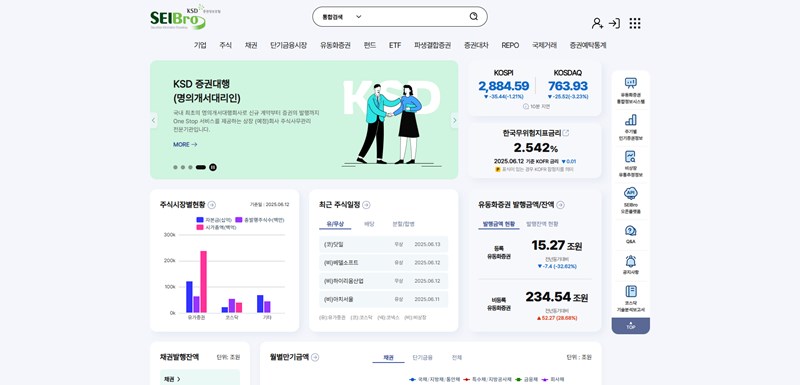Select the second banner slide dot
800x385 pixels.
(x=183, y=167)
